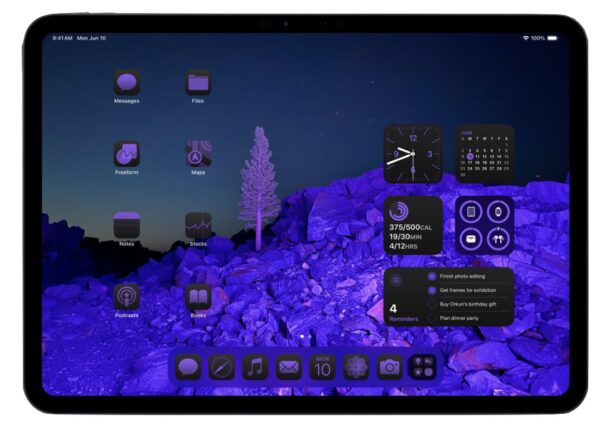Launch Music from the dock

(255, 367)
